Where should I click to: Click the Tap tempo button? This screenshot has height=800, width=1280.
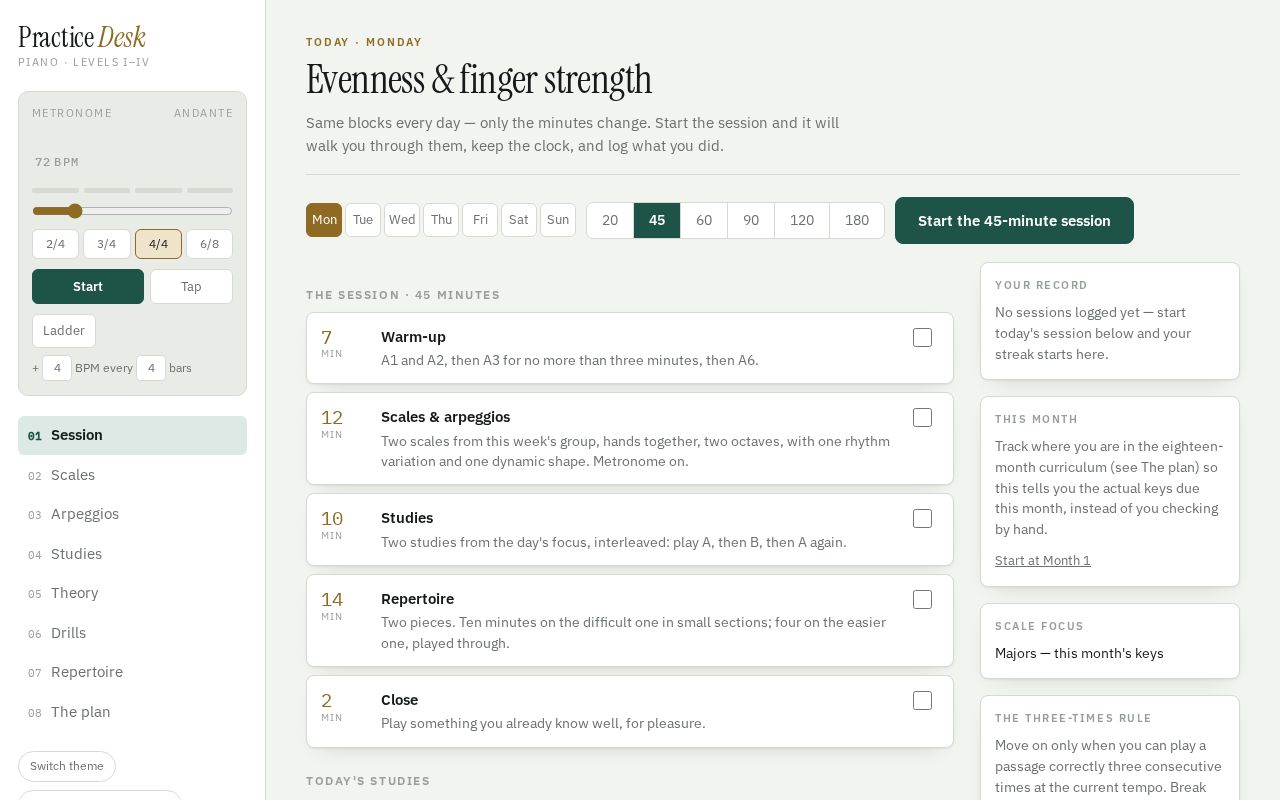point(191,286)
